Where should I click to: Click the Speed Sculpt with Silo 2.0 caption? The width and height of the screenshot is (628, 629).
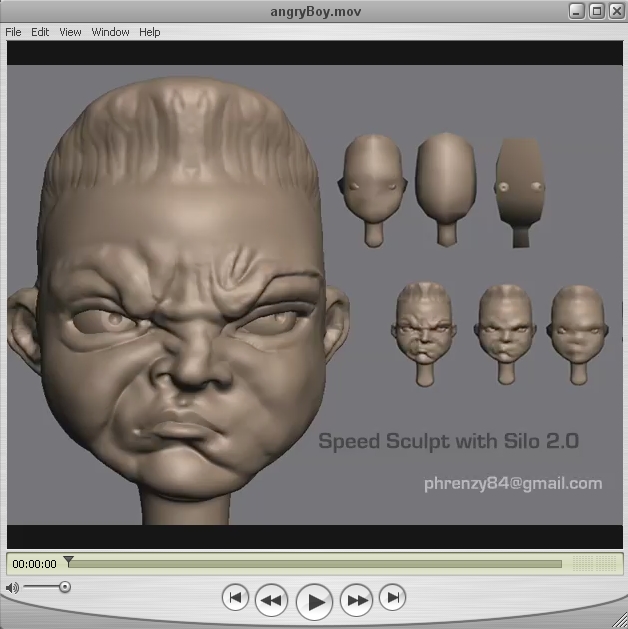(448, 442)
